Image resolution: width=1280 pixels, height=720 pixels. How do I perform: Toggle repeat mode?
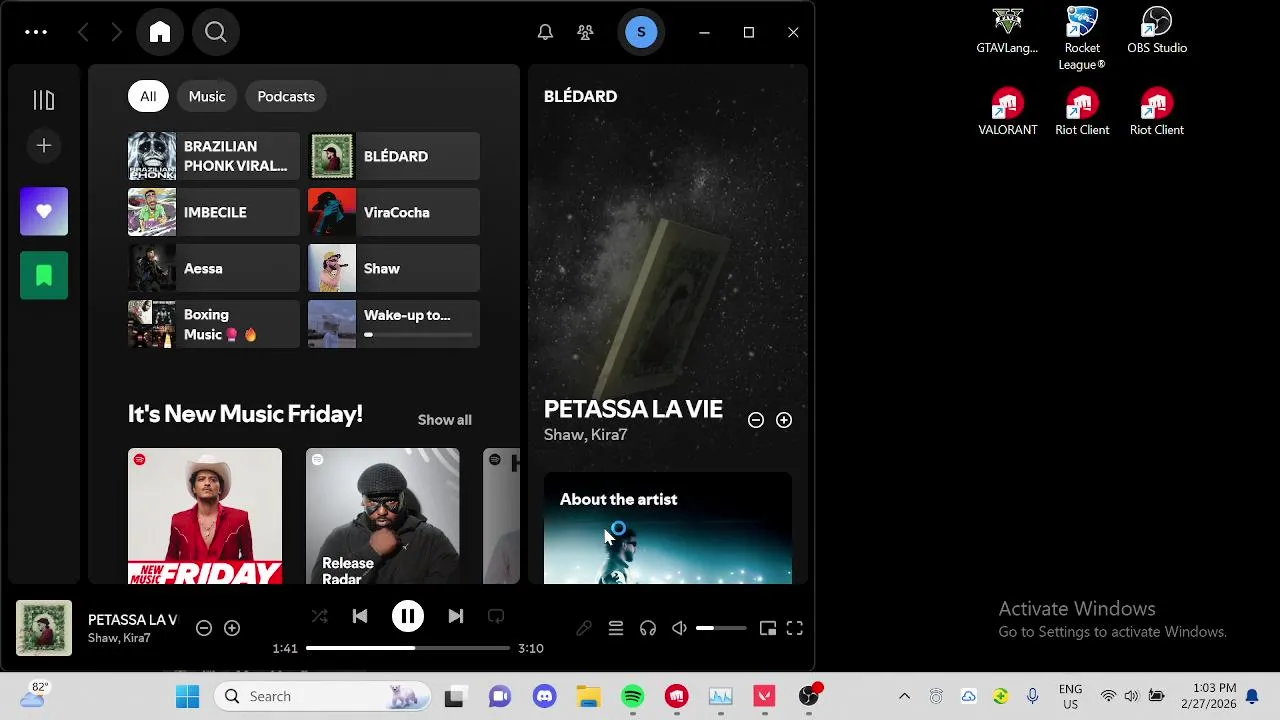[x=496, y=616]
